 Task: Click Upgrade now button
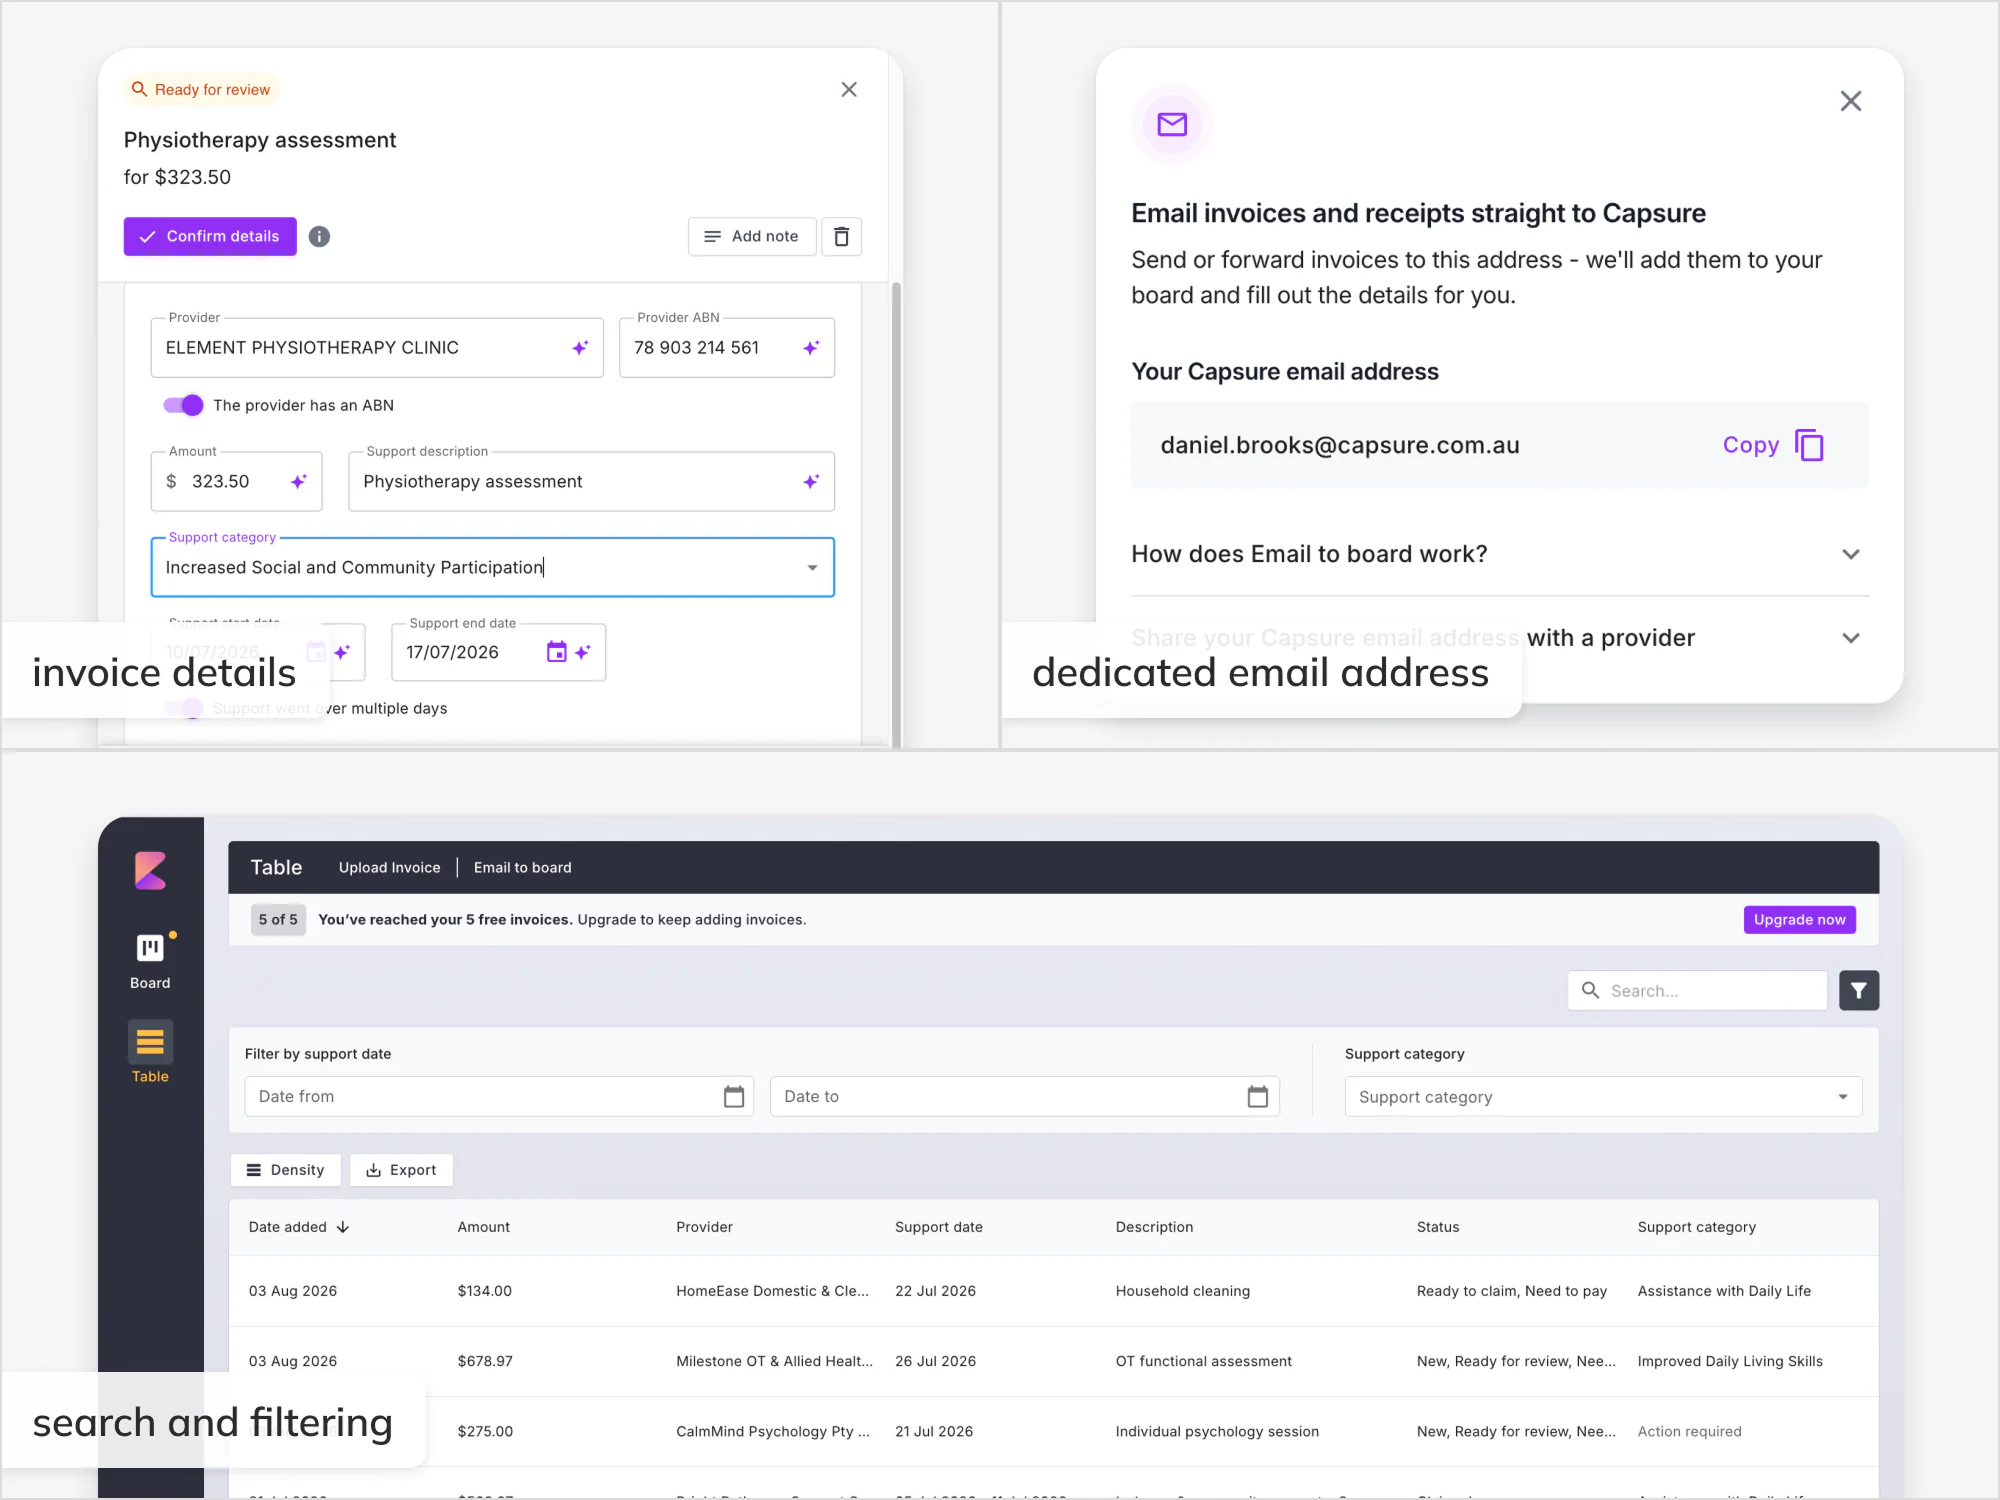(x=1800, y=920)
